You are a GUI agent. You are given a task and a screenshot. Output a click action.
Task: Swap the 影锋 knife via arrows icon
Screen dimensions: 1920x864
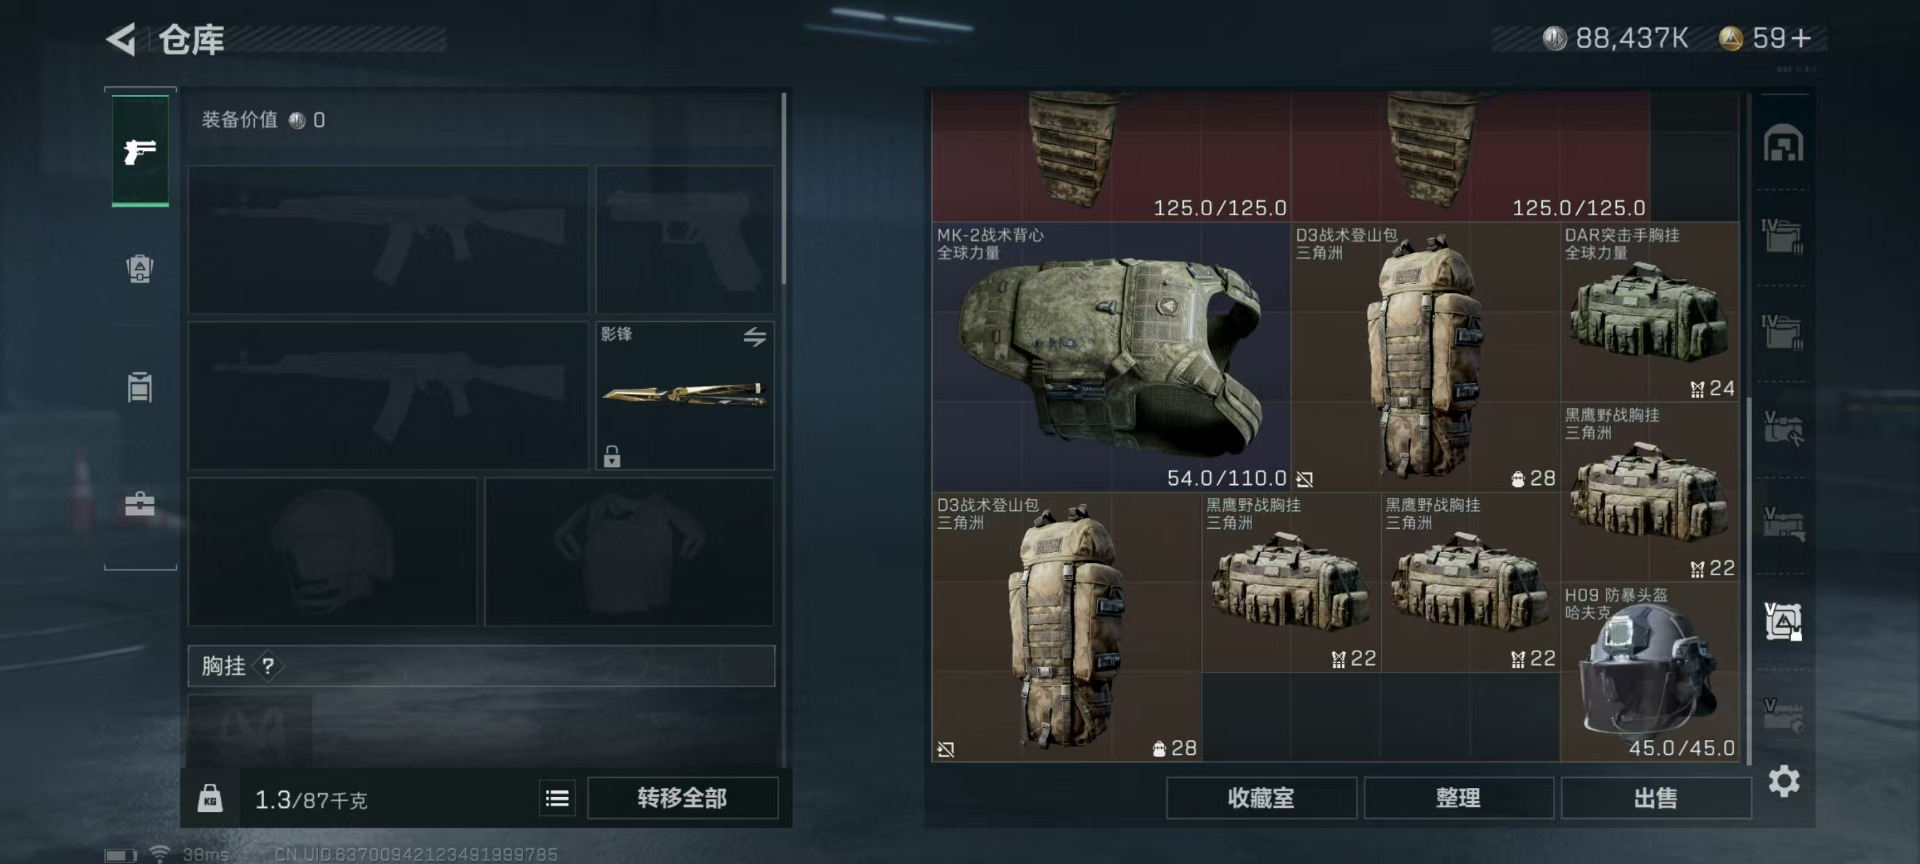pyautogui.click(x=755, y=337)
